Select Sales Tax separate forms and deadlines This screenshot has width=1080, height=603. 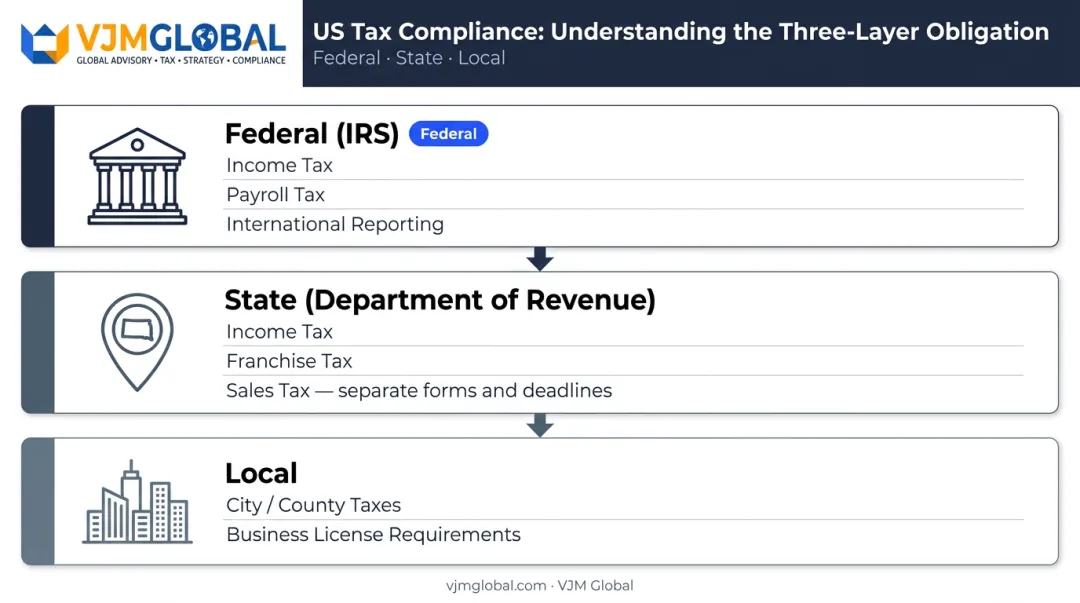(x=419, y=391)
